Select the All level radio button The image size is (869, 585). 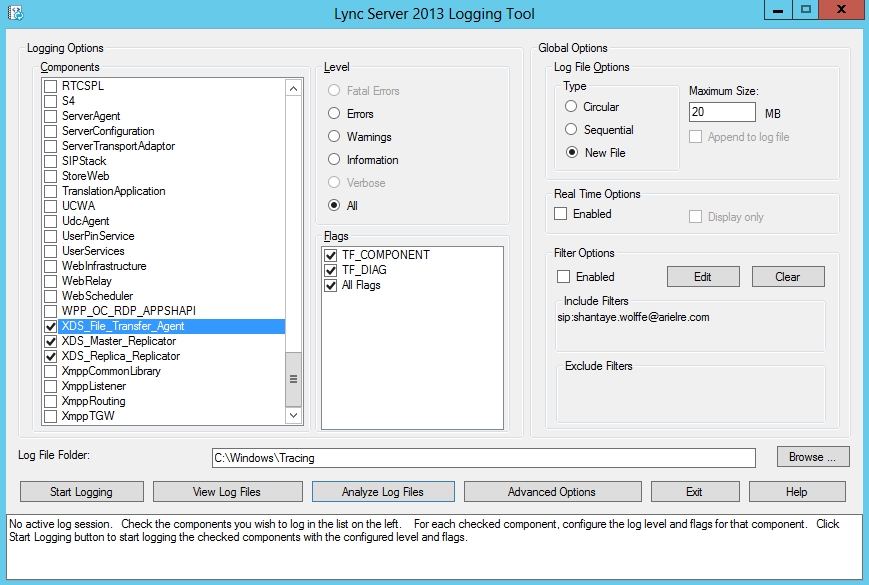tap(334, 206)
